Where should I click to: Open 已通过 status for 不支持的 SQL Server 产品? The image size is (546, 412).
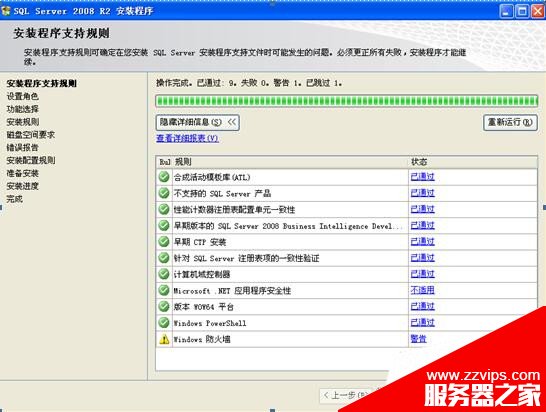(422, 193)
